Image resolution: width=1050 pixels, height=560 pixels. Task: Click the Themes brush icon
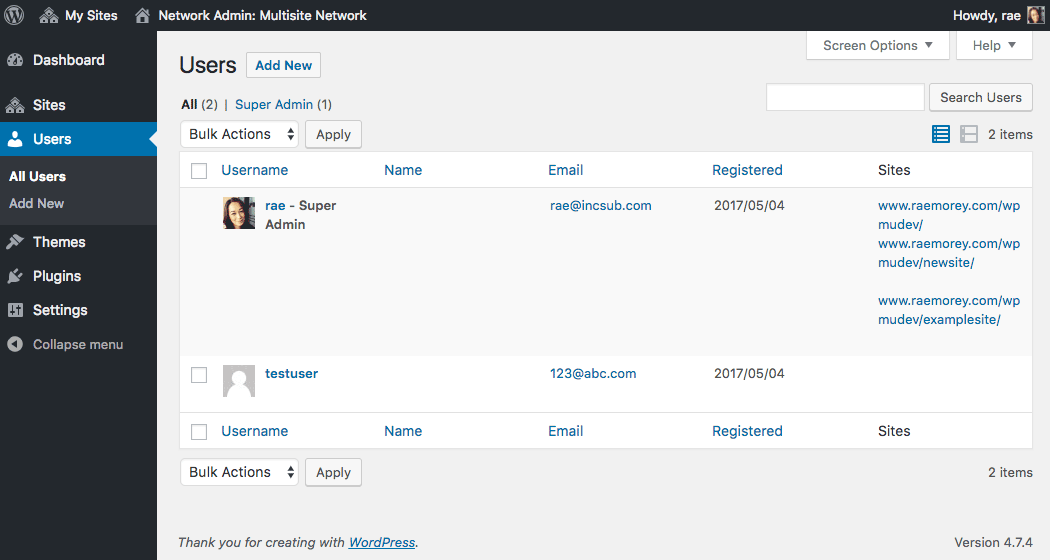coord(15,242)
